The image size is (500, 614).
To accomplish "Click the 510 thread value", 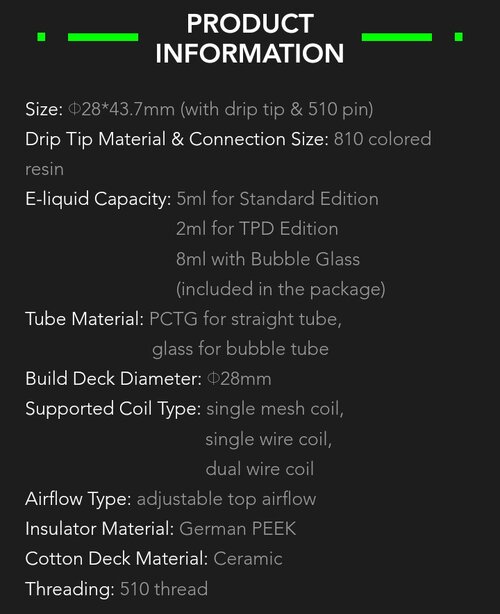I will [164, 589].
